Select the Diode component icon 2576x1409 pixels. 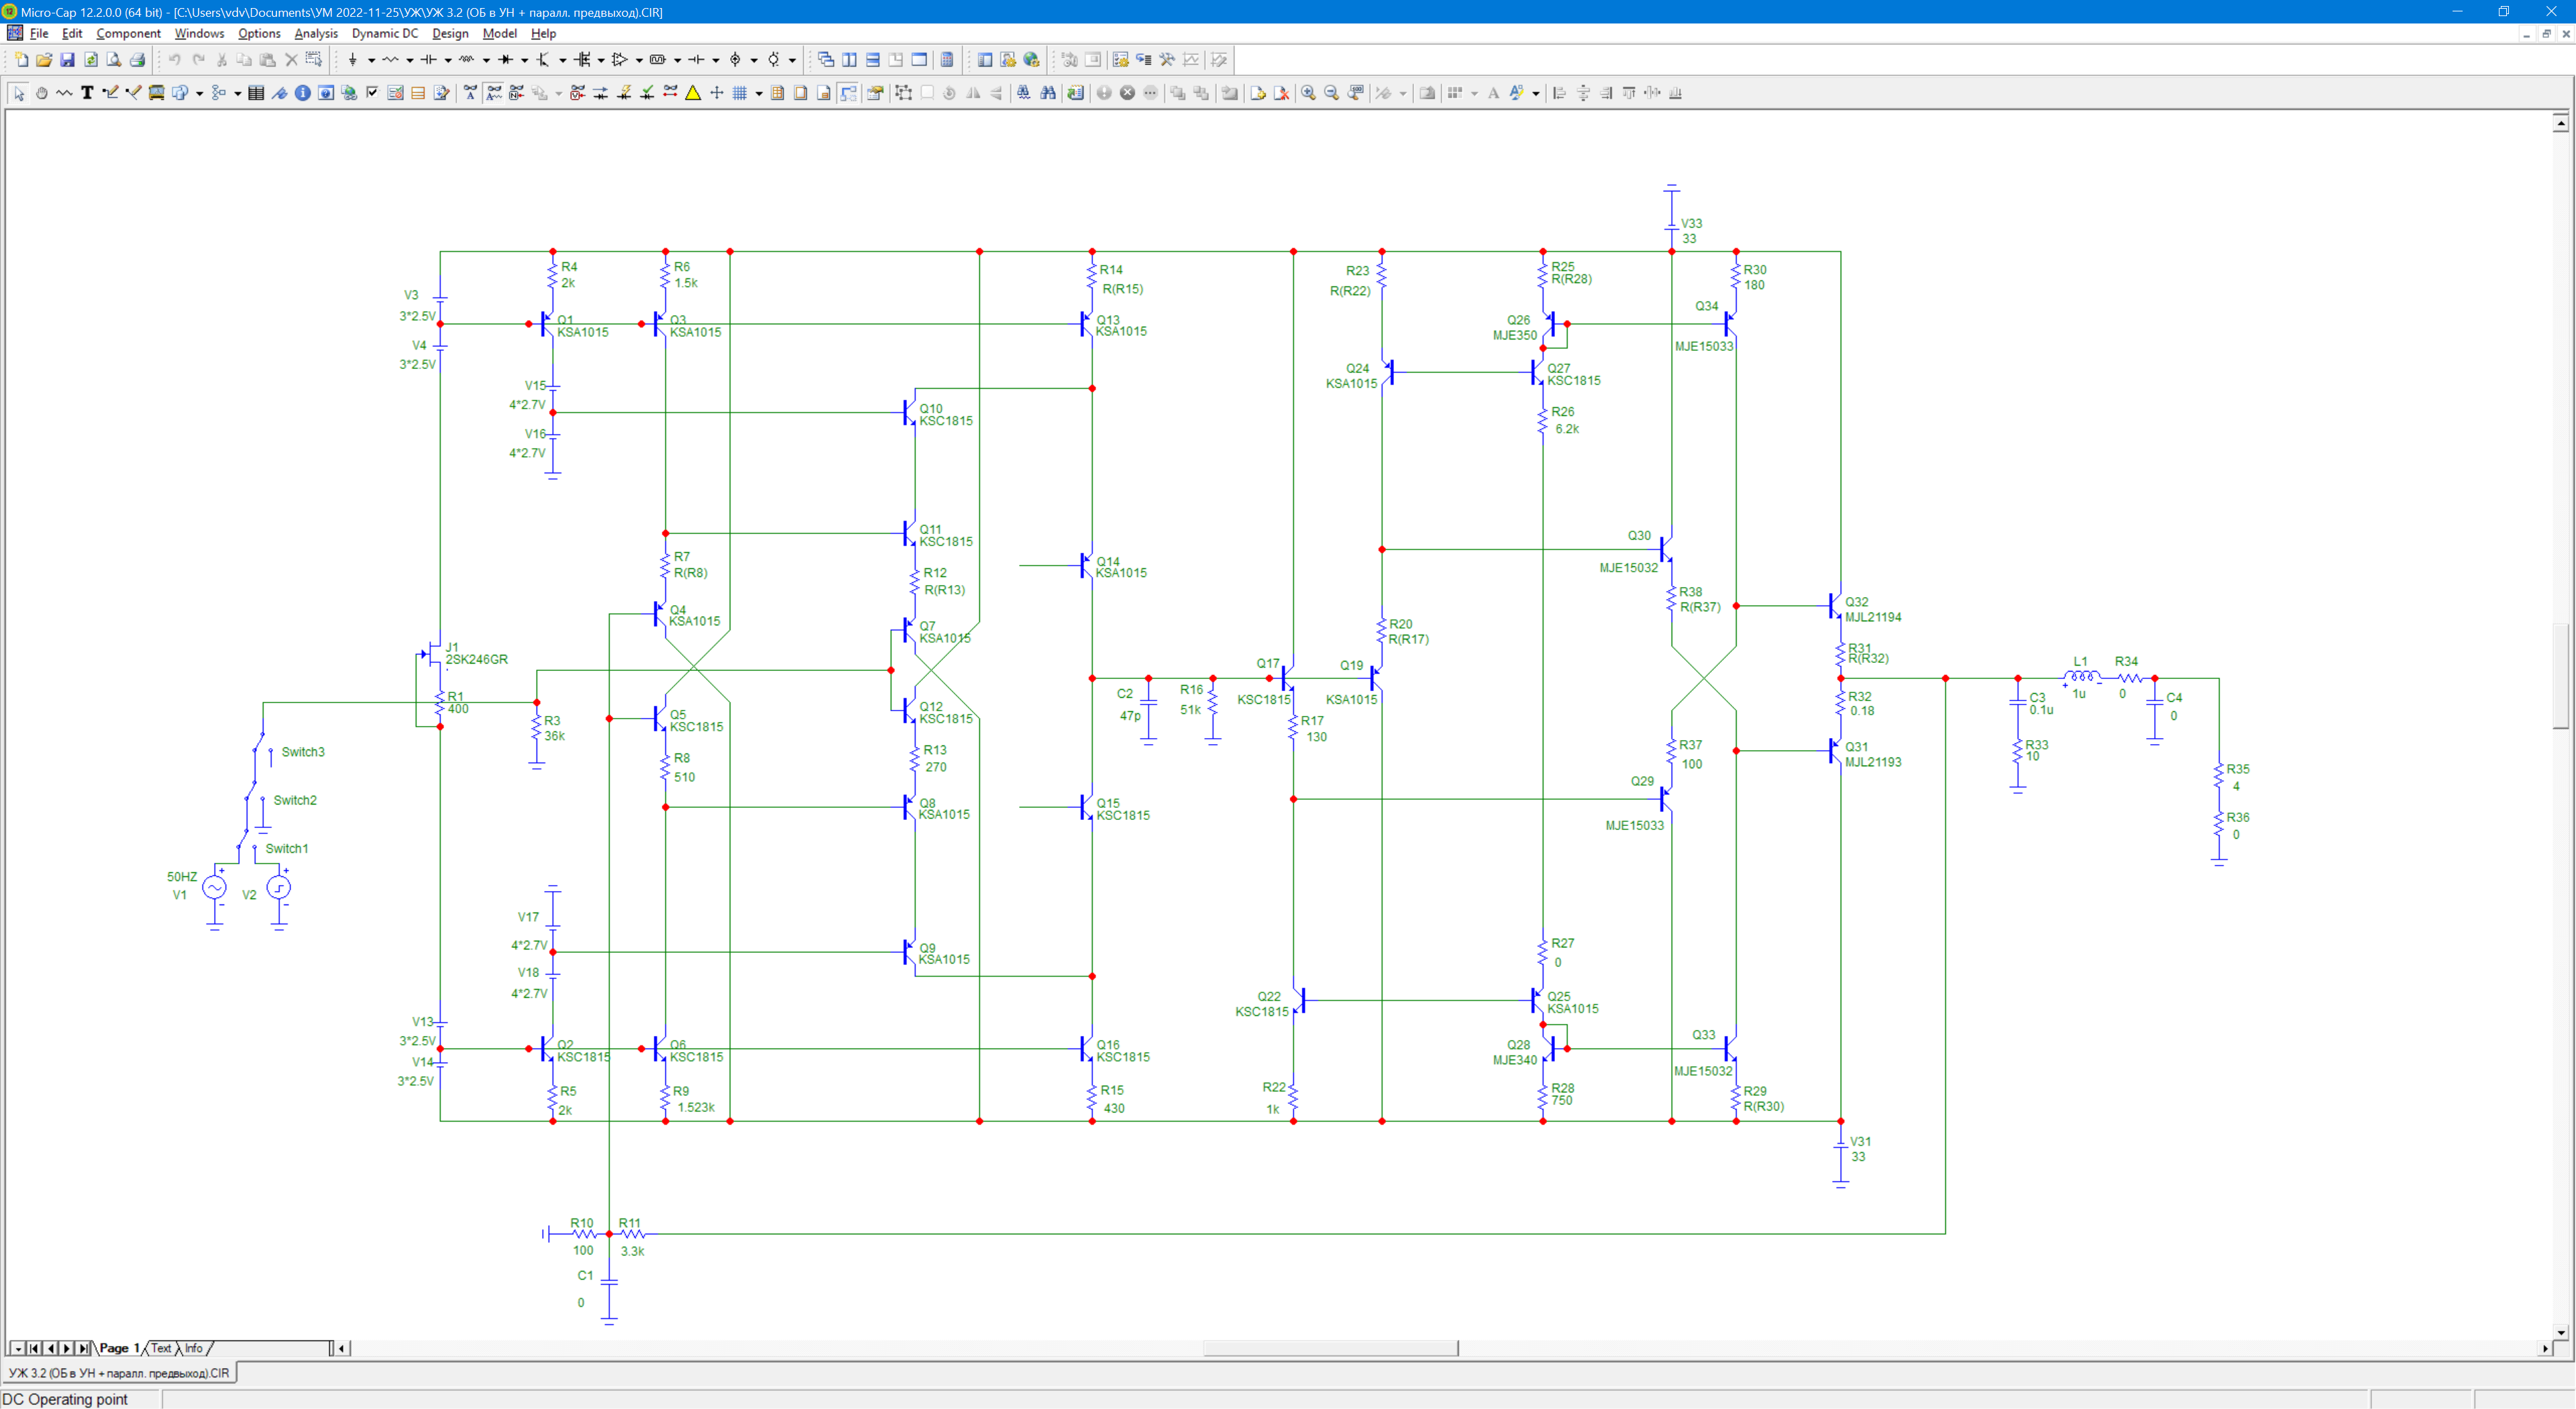(506, 60)
